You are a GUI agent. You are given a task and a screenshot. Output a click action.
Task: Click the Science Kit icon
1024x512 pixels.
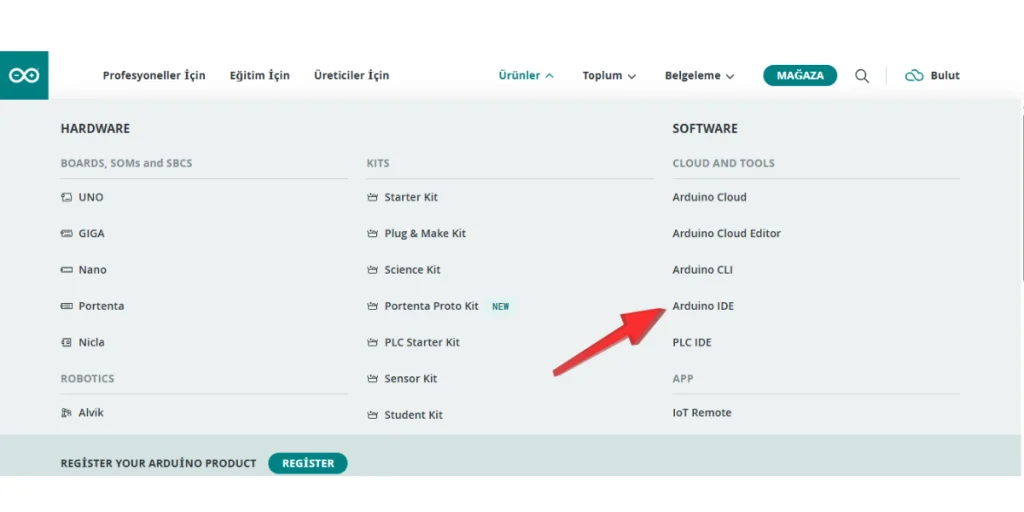373,270
